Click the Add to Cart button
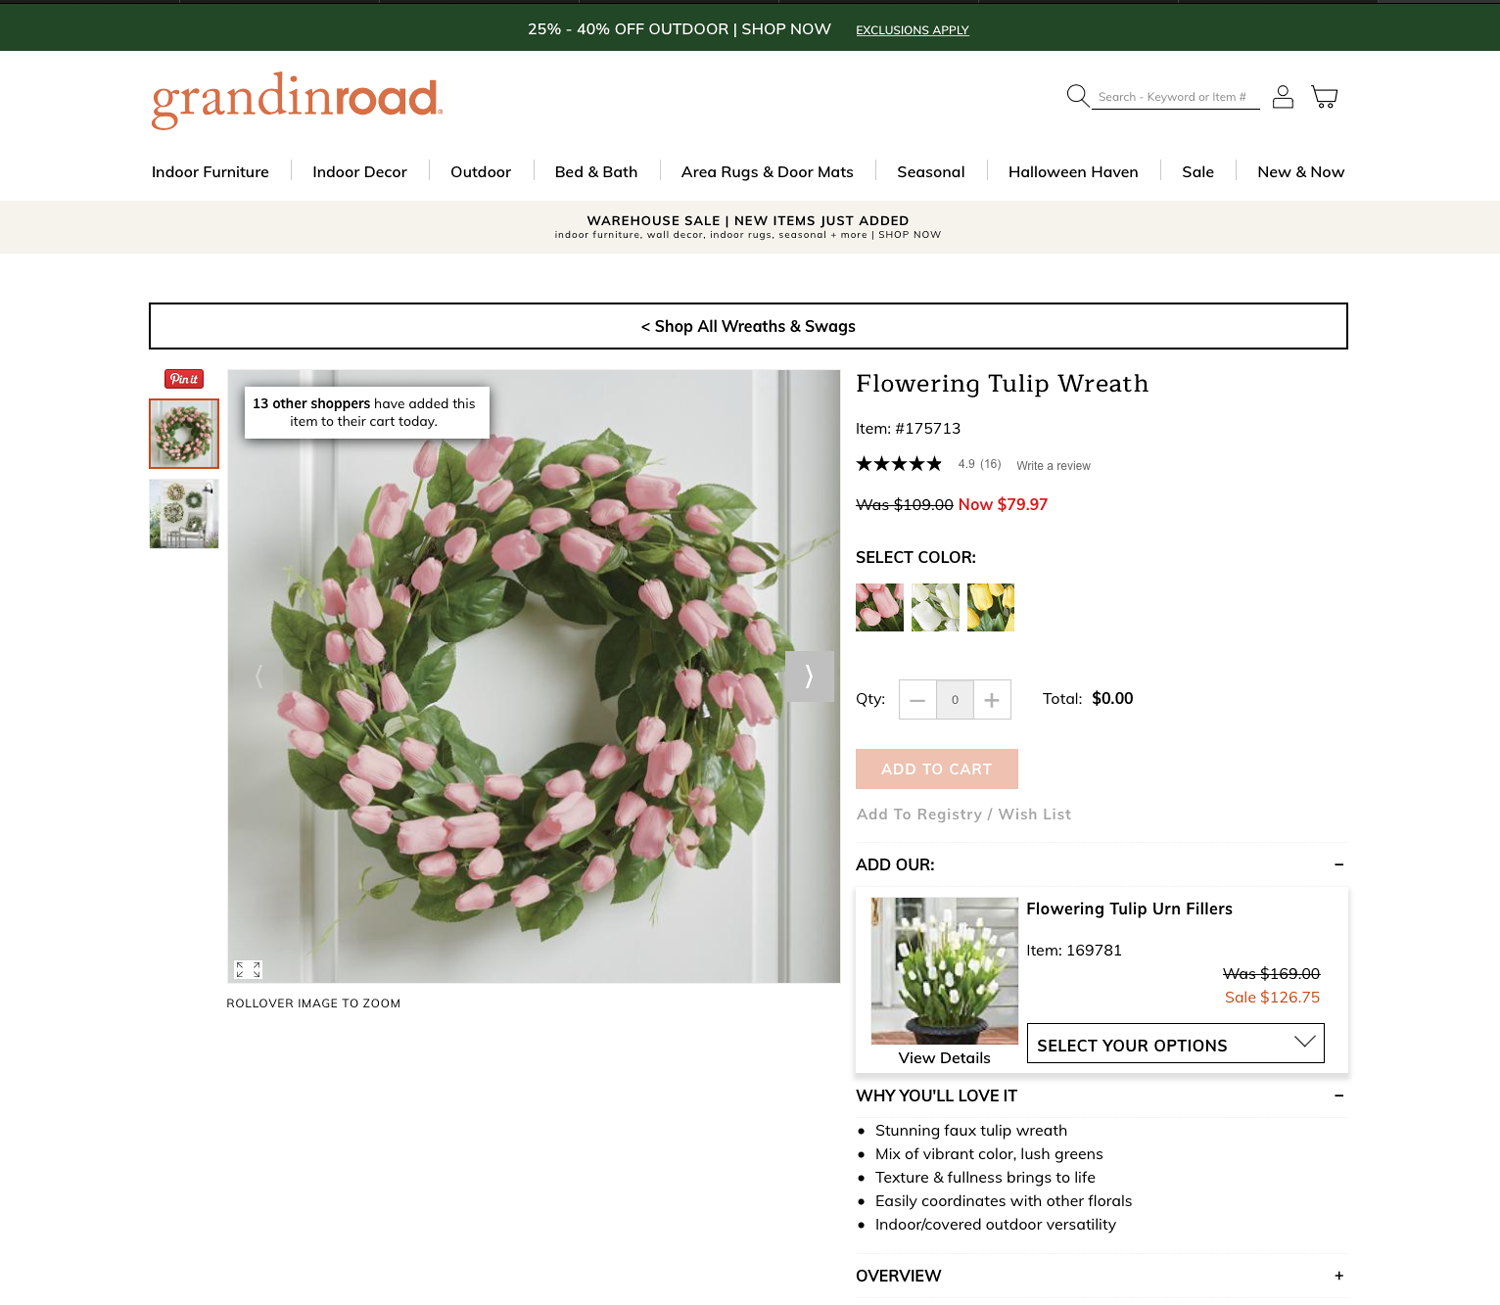Screen dimensions: 1500x1305 point(937,769)
